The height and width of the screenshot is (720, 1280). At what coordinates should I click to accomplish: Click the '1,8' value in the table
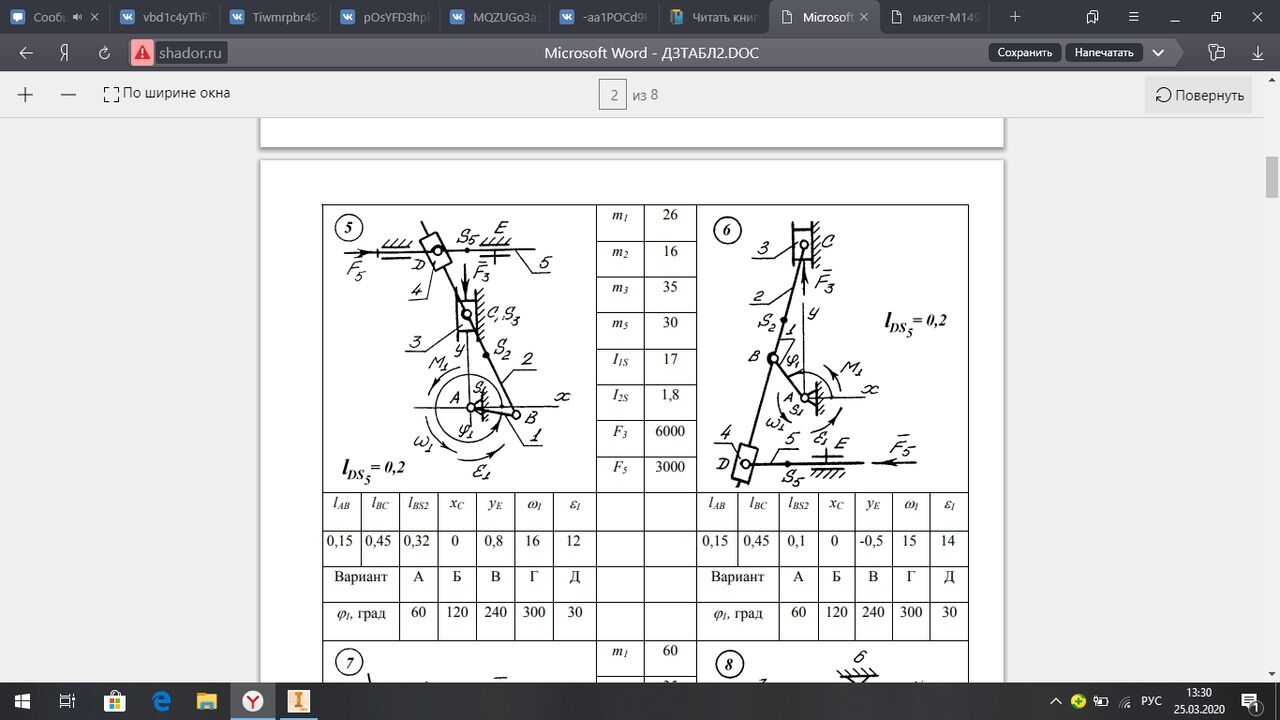670,395
